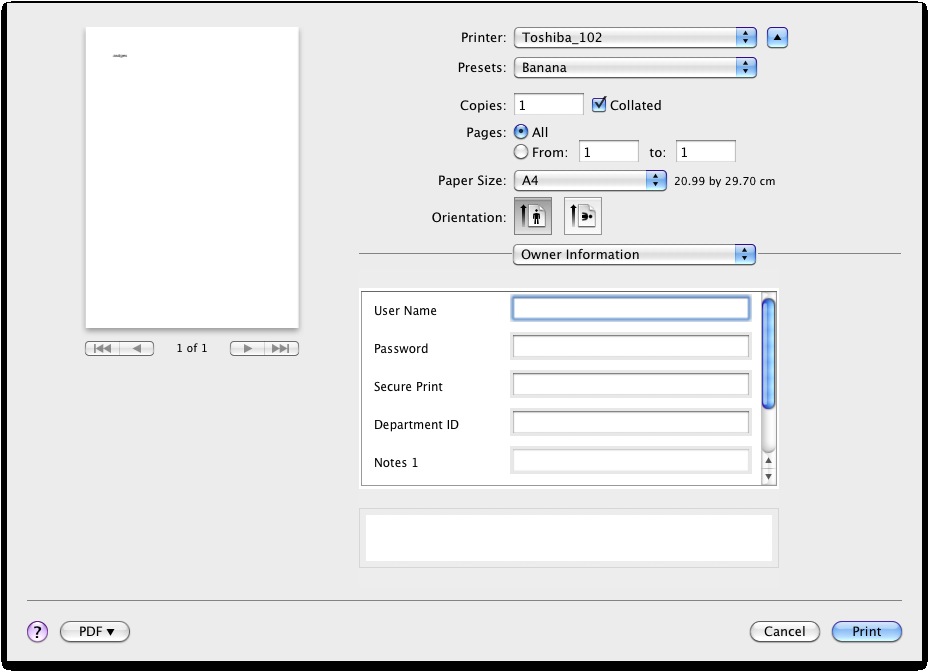The image size is (929, 672).
Task: Go to last page in preview
Action: coord(281,348)
